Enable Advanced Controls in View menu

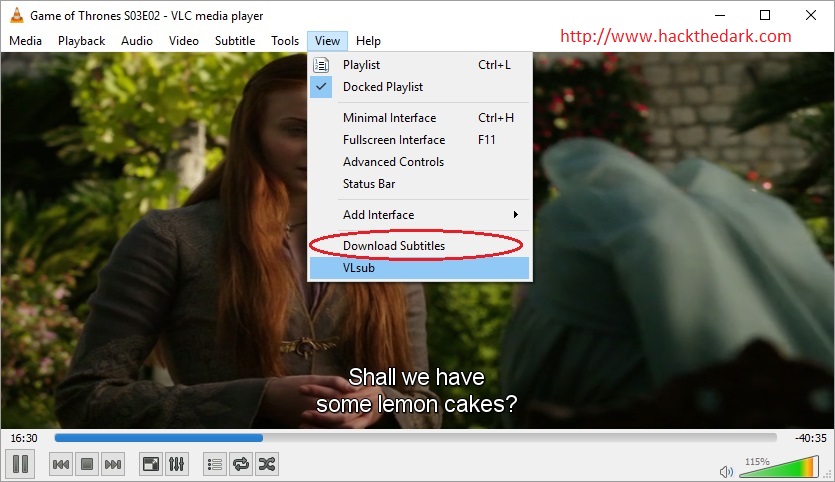point(420,161)
